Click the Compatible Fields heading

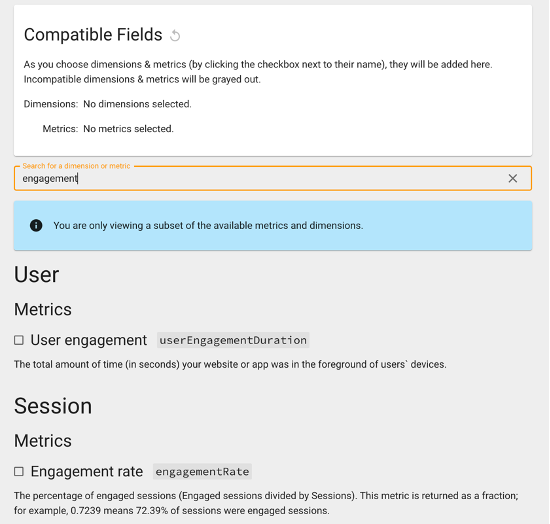[x=93, y=35]
